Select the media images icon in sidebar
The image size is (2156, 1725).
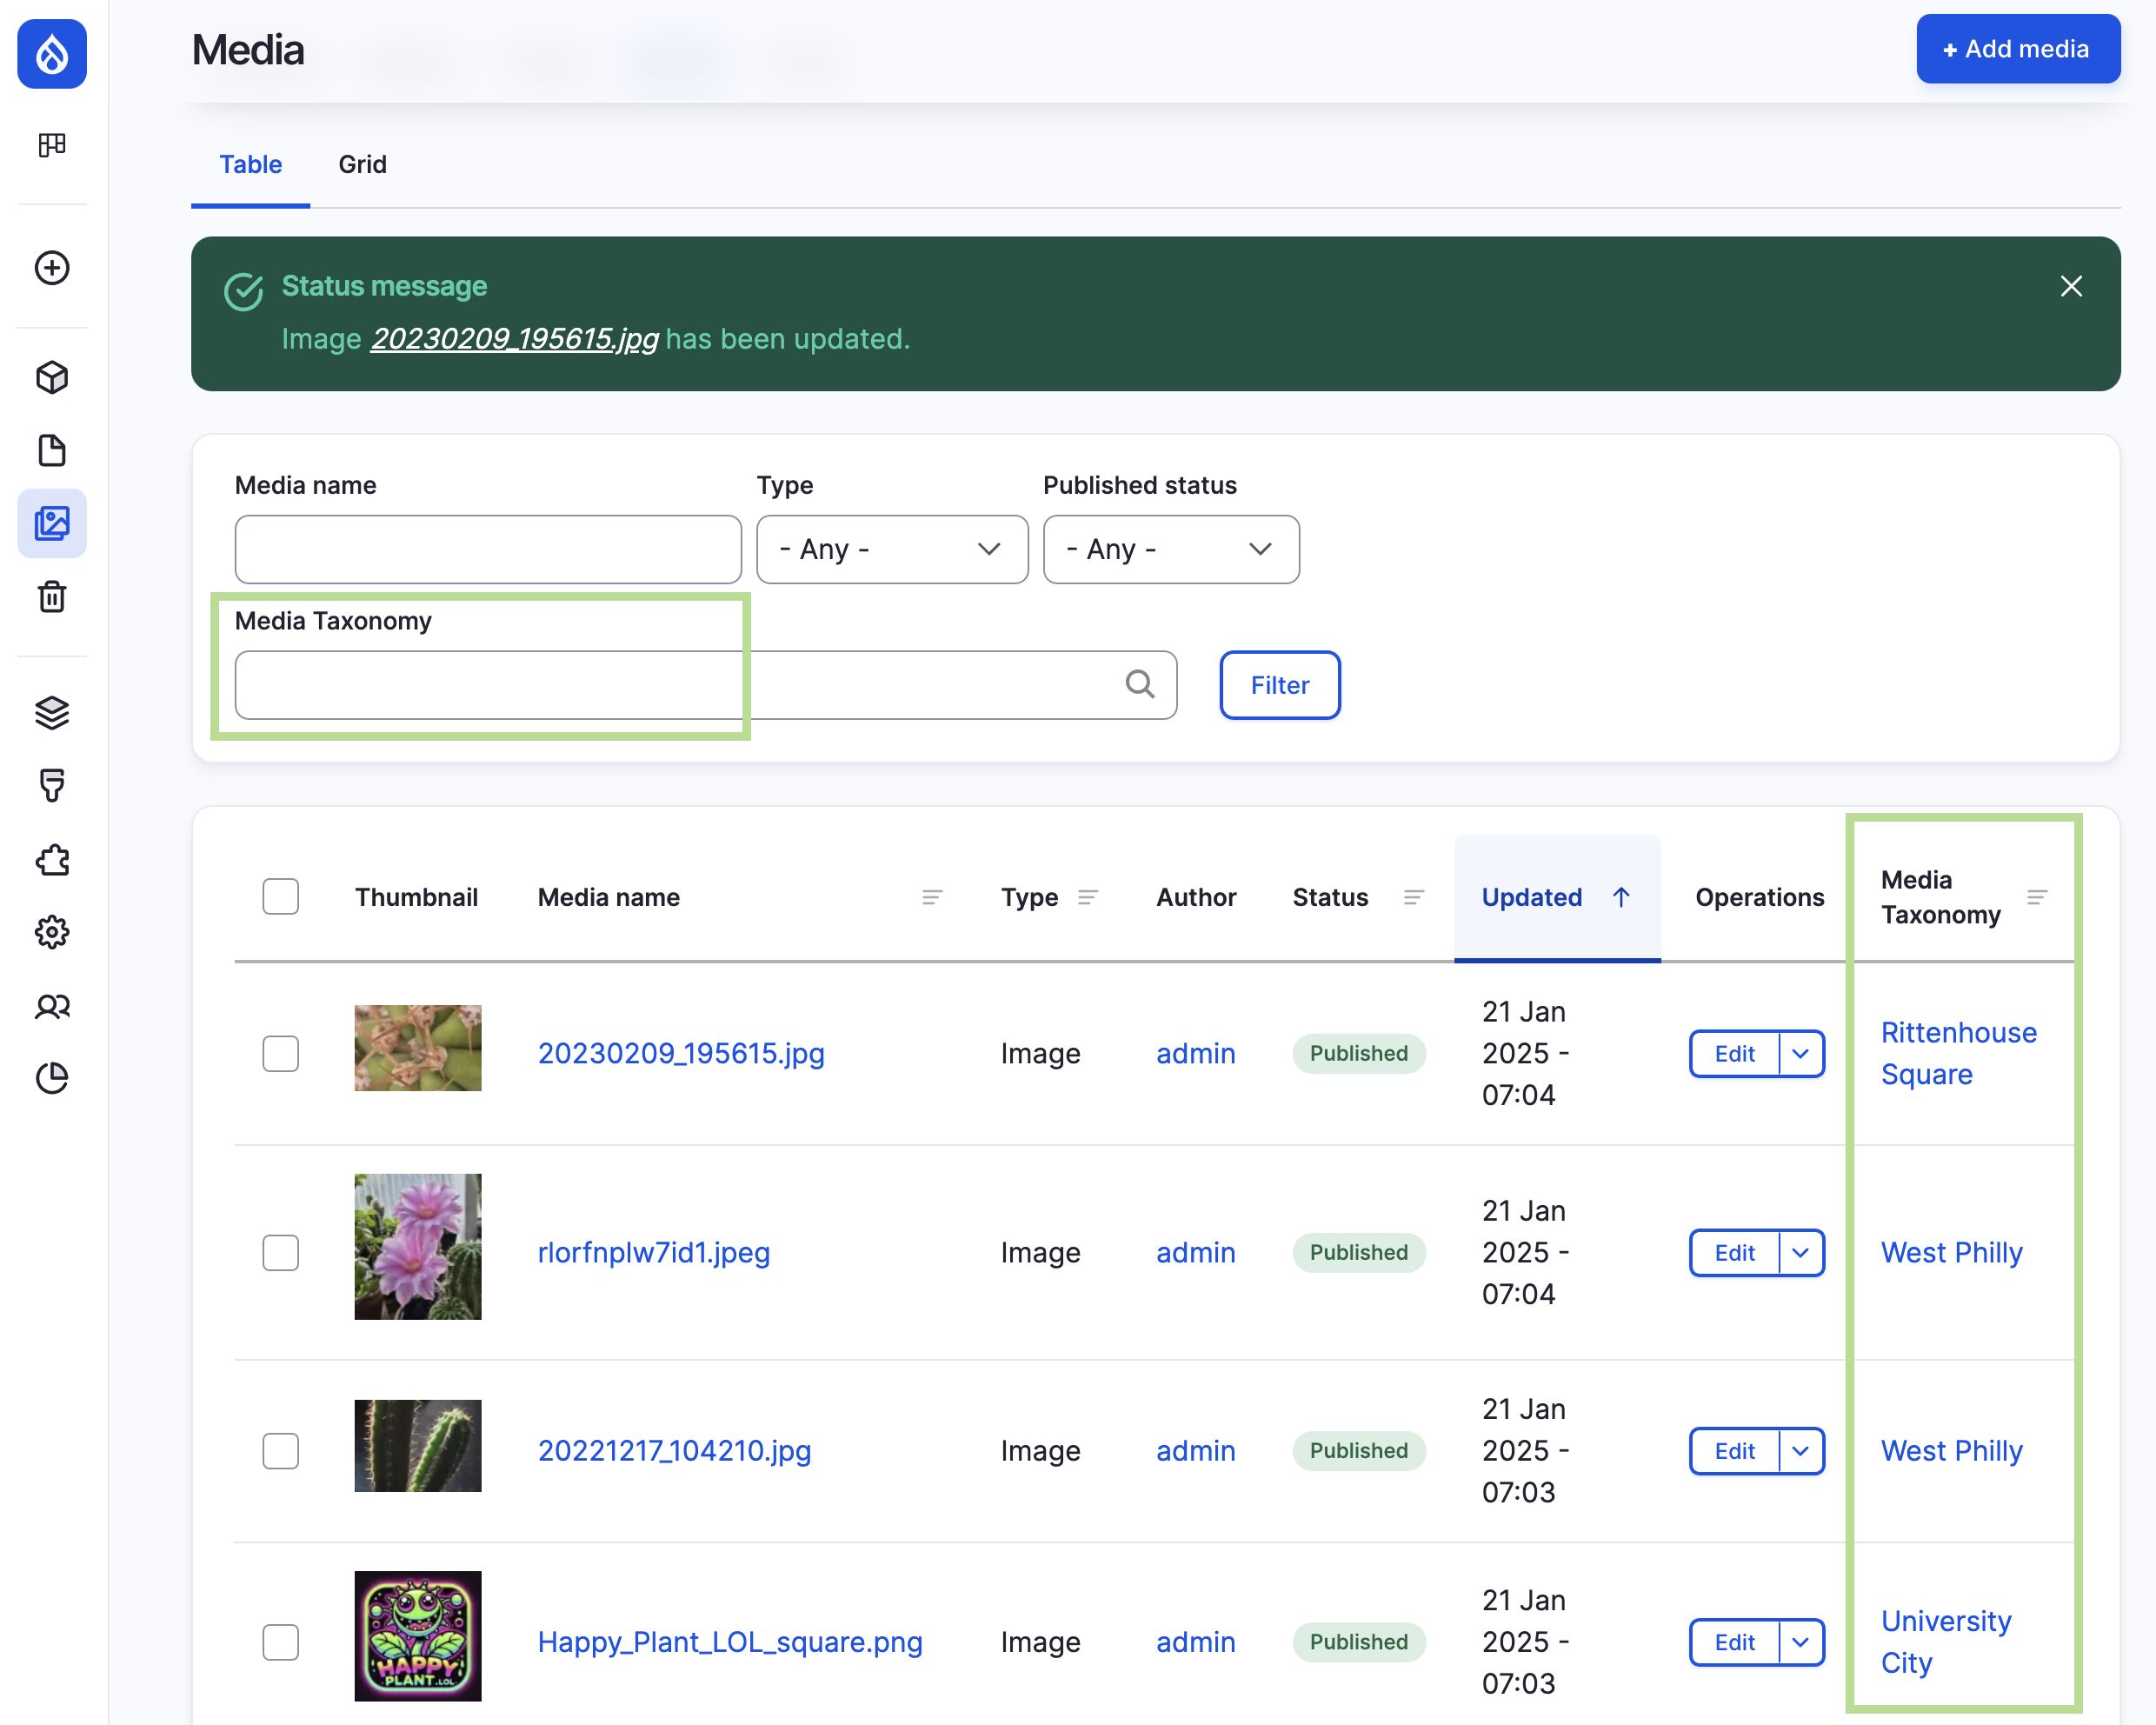52,523
